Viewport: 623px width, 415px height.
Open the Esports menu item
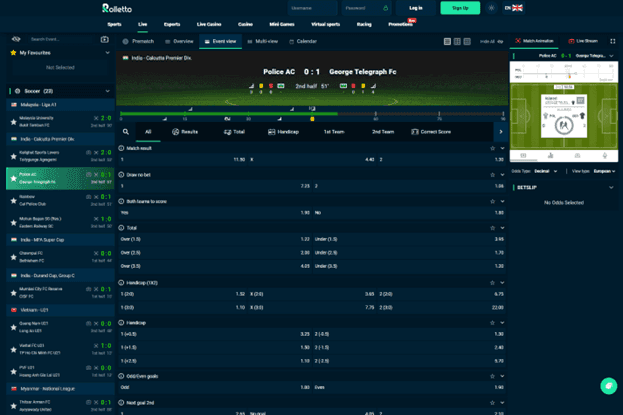click(172, 24)
